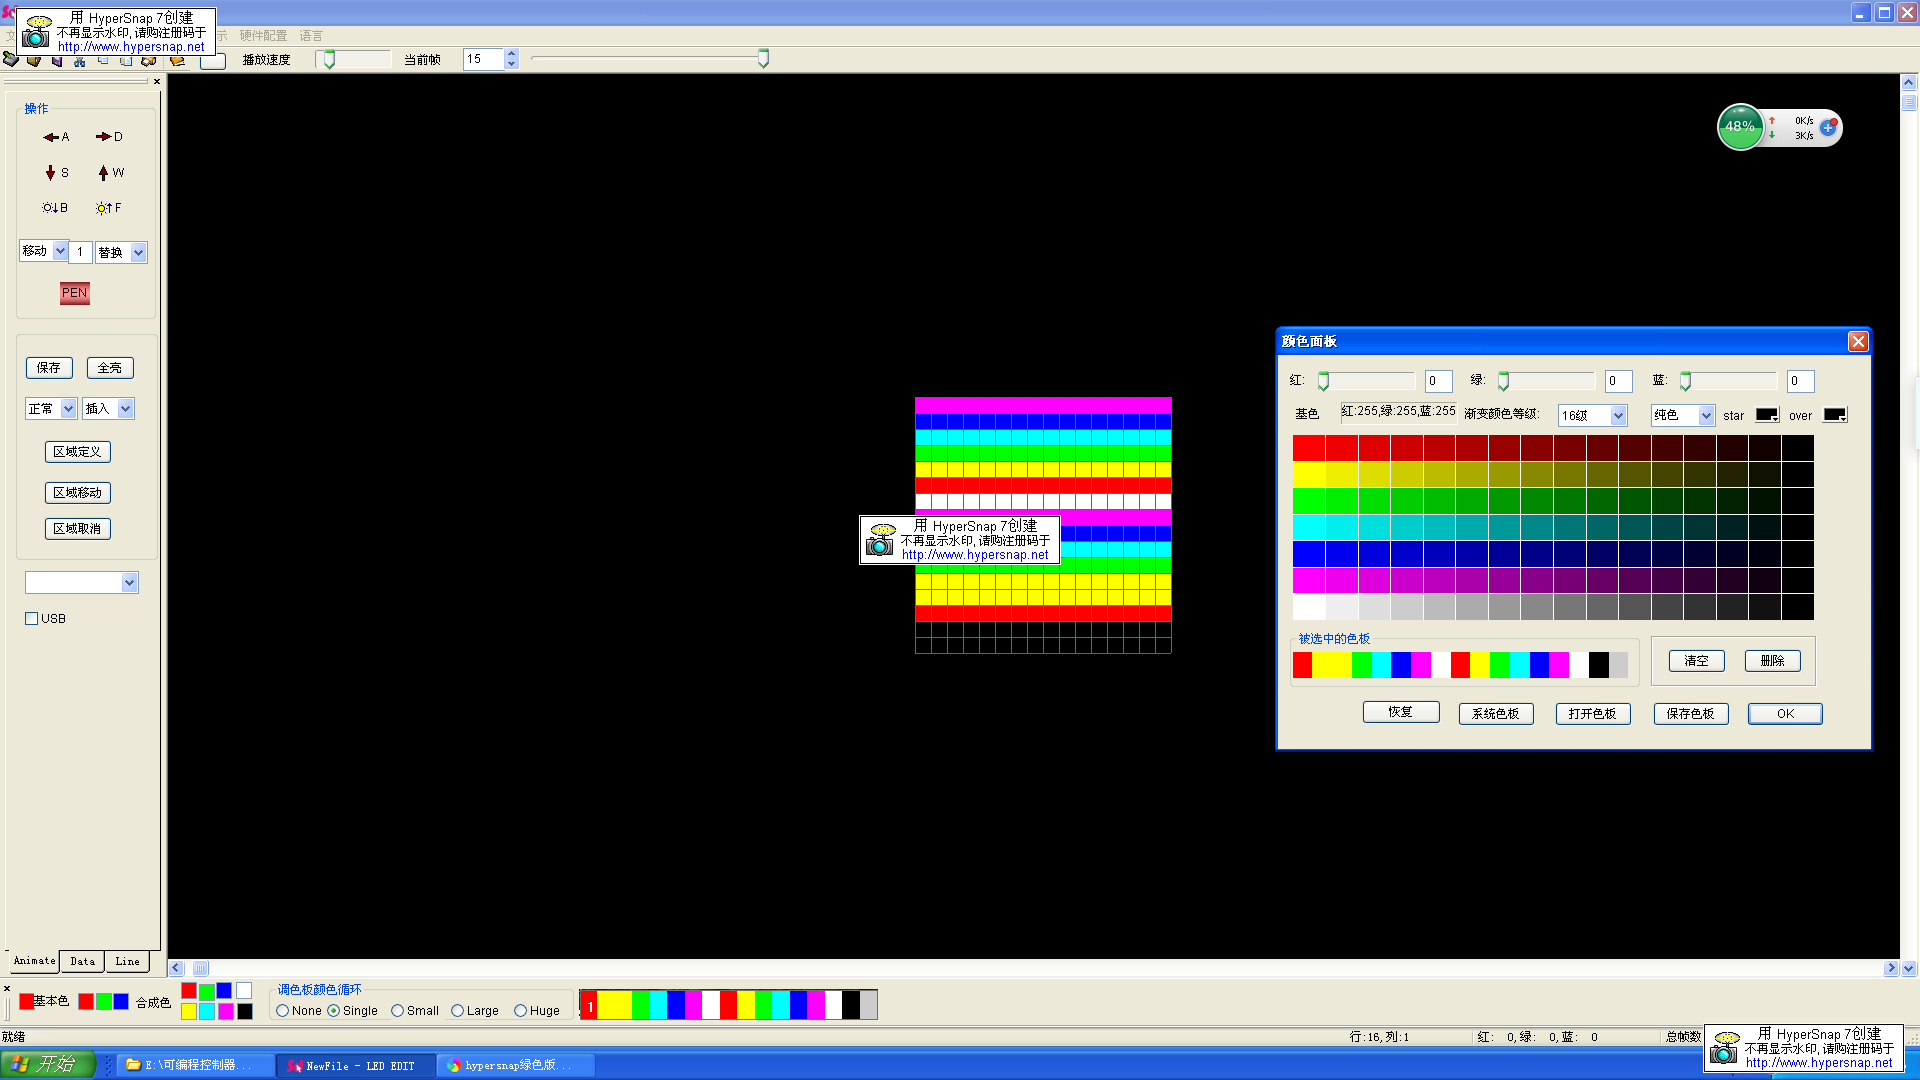The image size is (1920, 1080).
Task: Open the Start menu button
Action: tap(48, 1064)
